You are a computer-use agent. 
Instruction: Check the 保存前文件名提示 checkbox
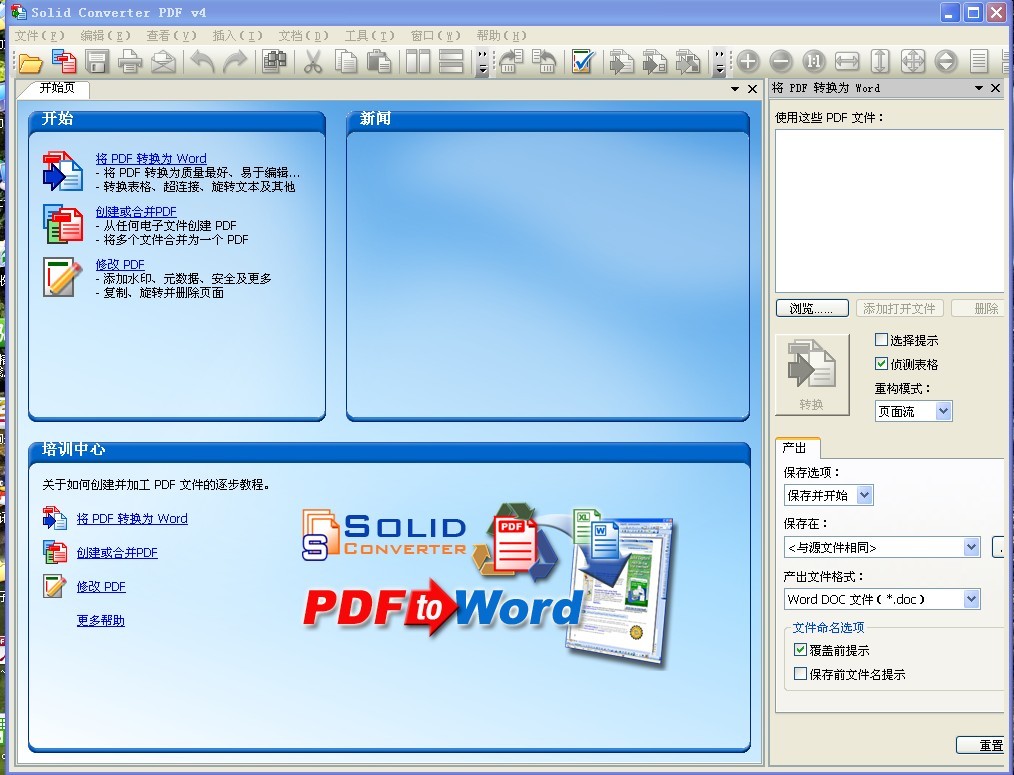coord(800,673)
